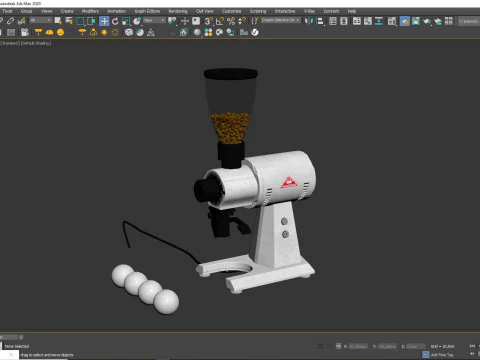Open the selection filter dropdown
The height and width of the screenshot is (360, 480).
point(41,20)
